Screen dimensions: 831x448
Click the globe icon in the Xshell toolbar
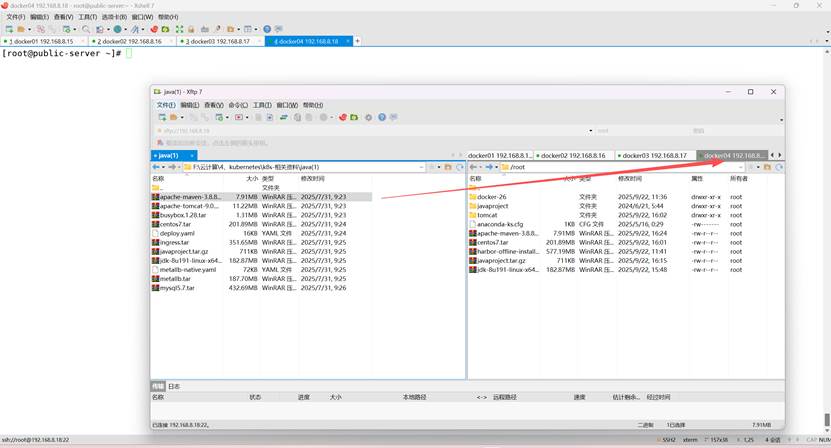pos(118,29)
